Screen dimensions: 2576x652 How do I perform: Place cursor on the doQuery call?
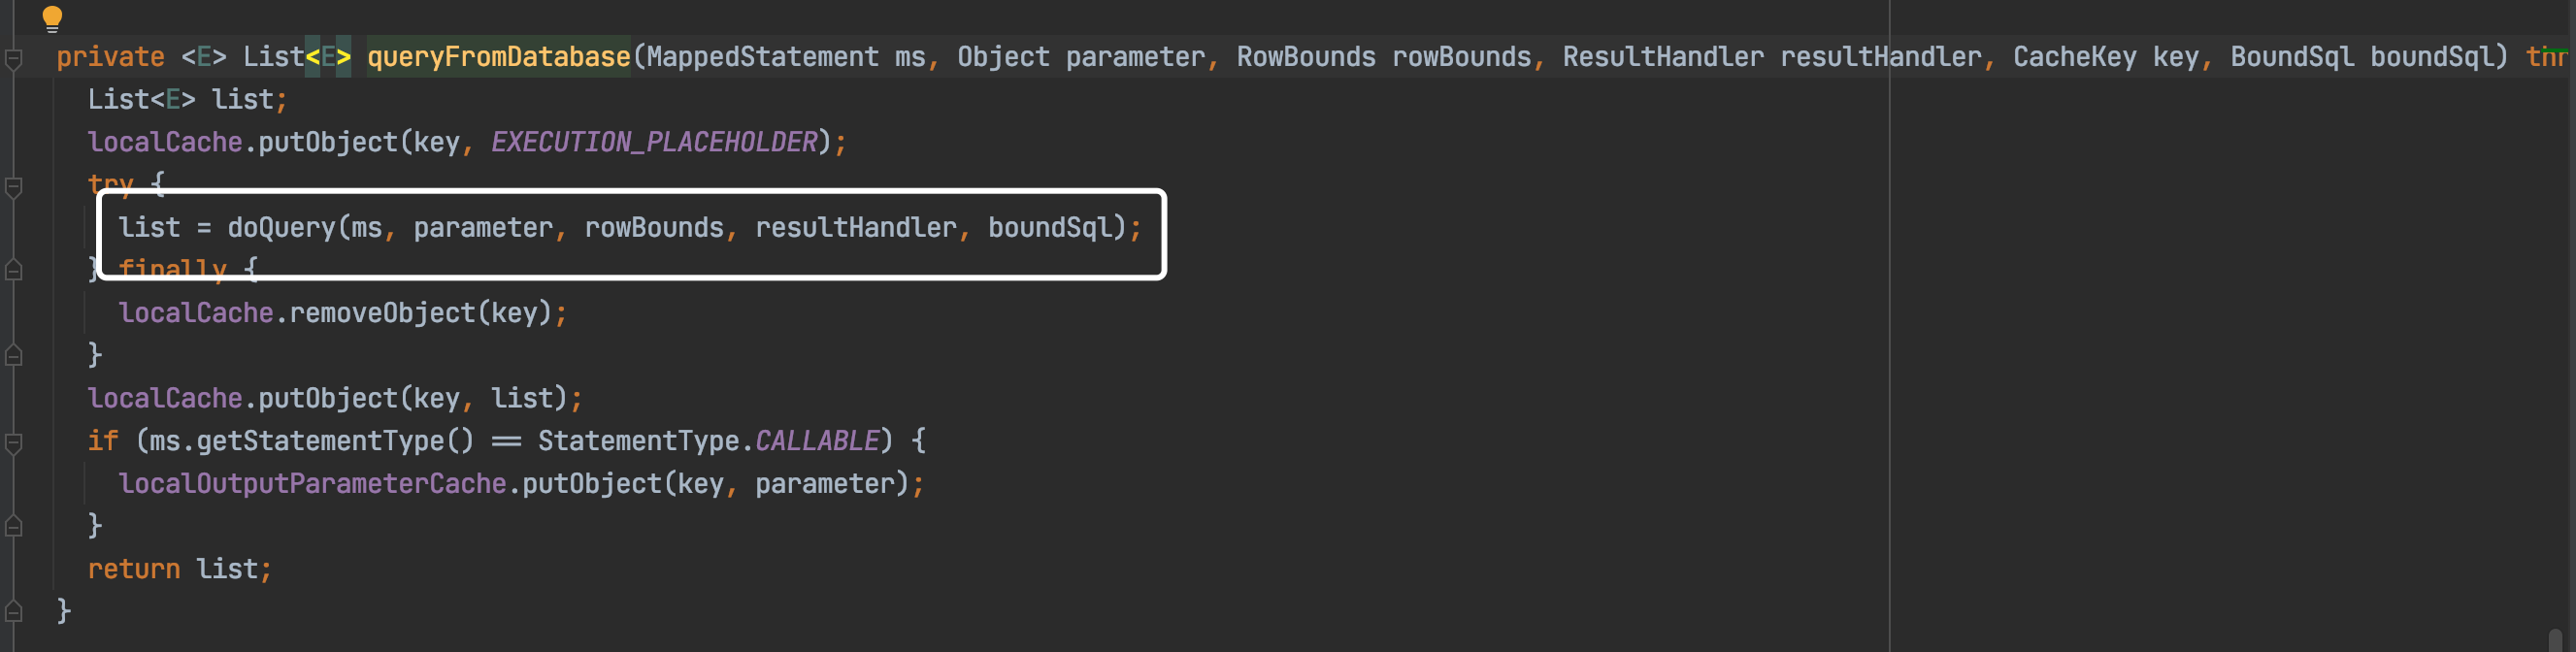281,228
